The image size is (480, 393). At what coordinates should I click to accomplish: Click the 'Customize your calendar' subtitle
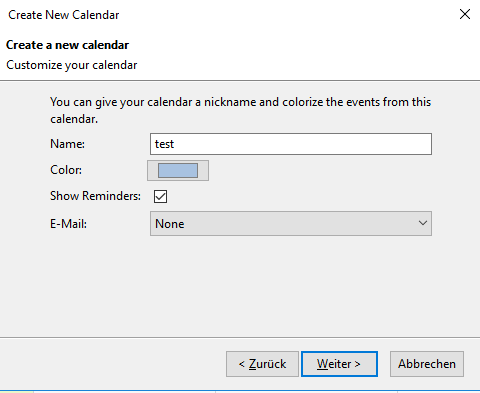tap(72, 65)
